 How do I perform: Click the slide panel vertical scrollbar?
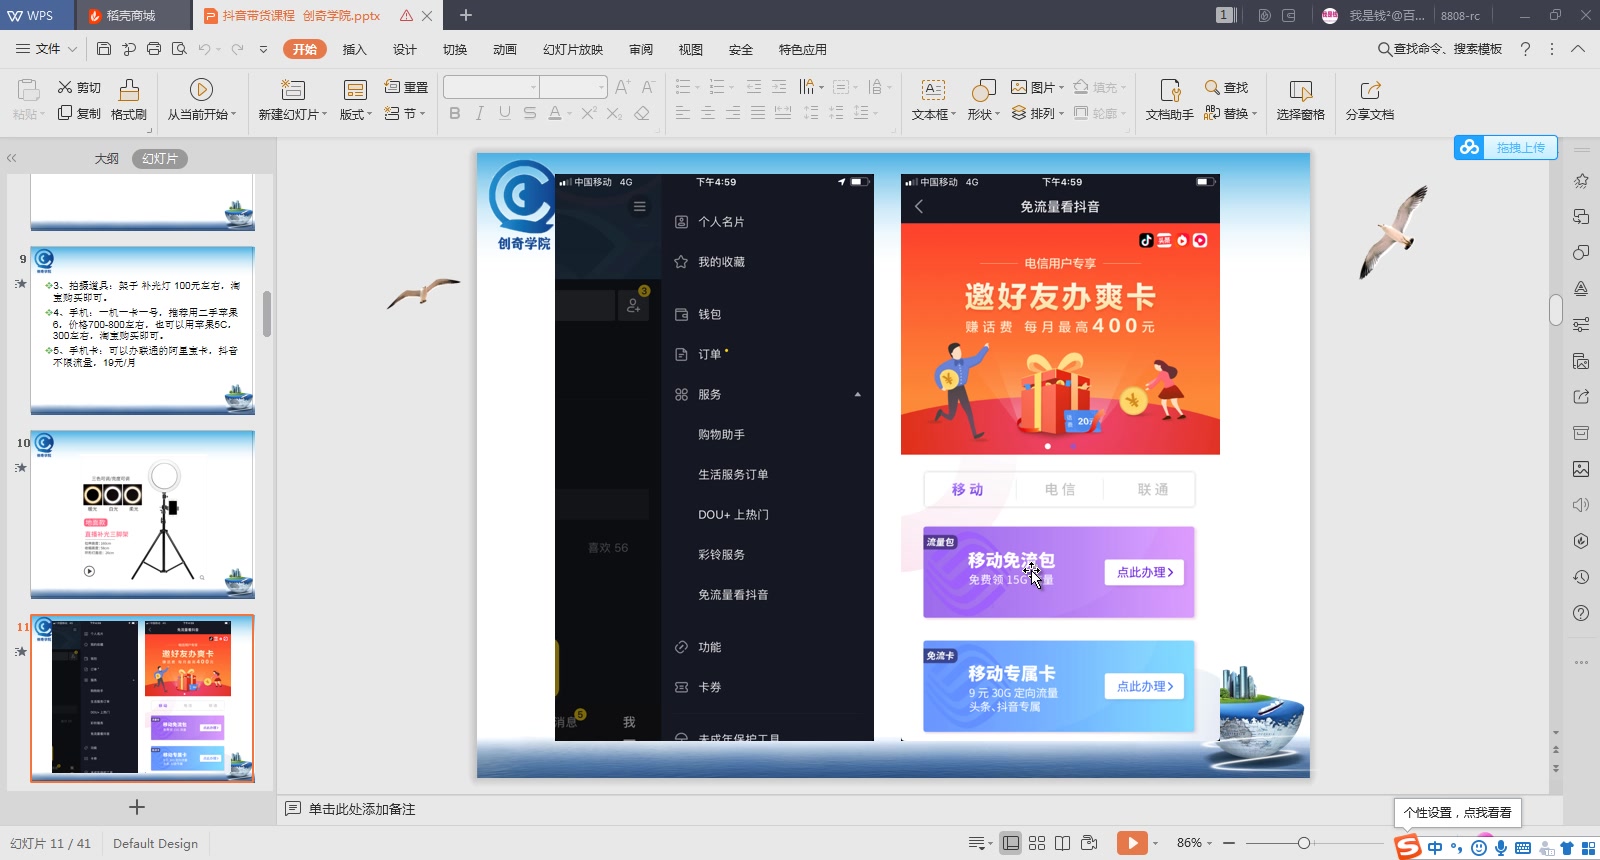click(267, 314)
